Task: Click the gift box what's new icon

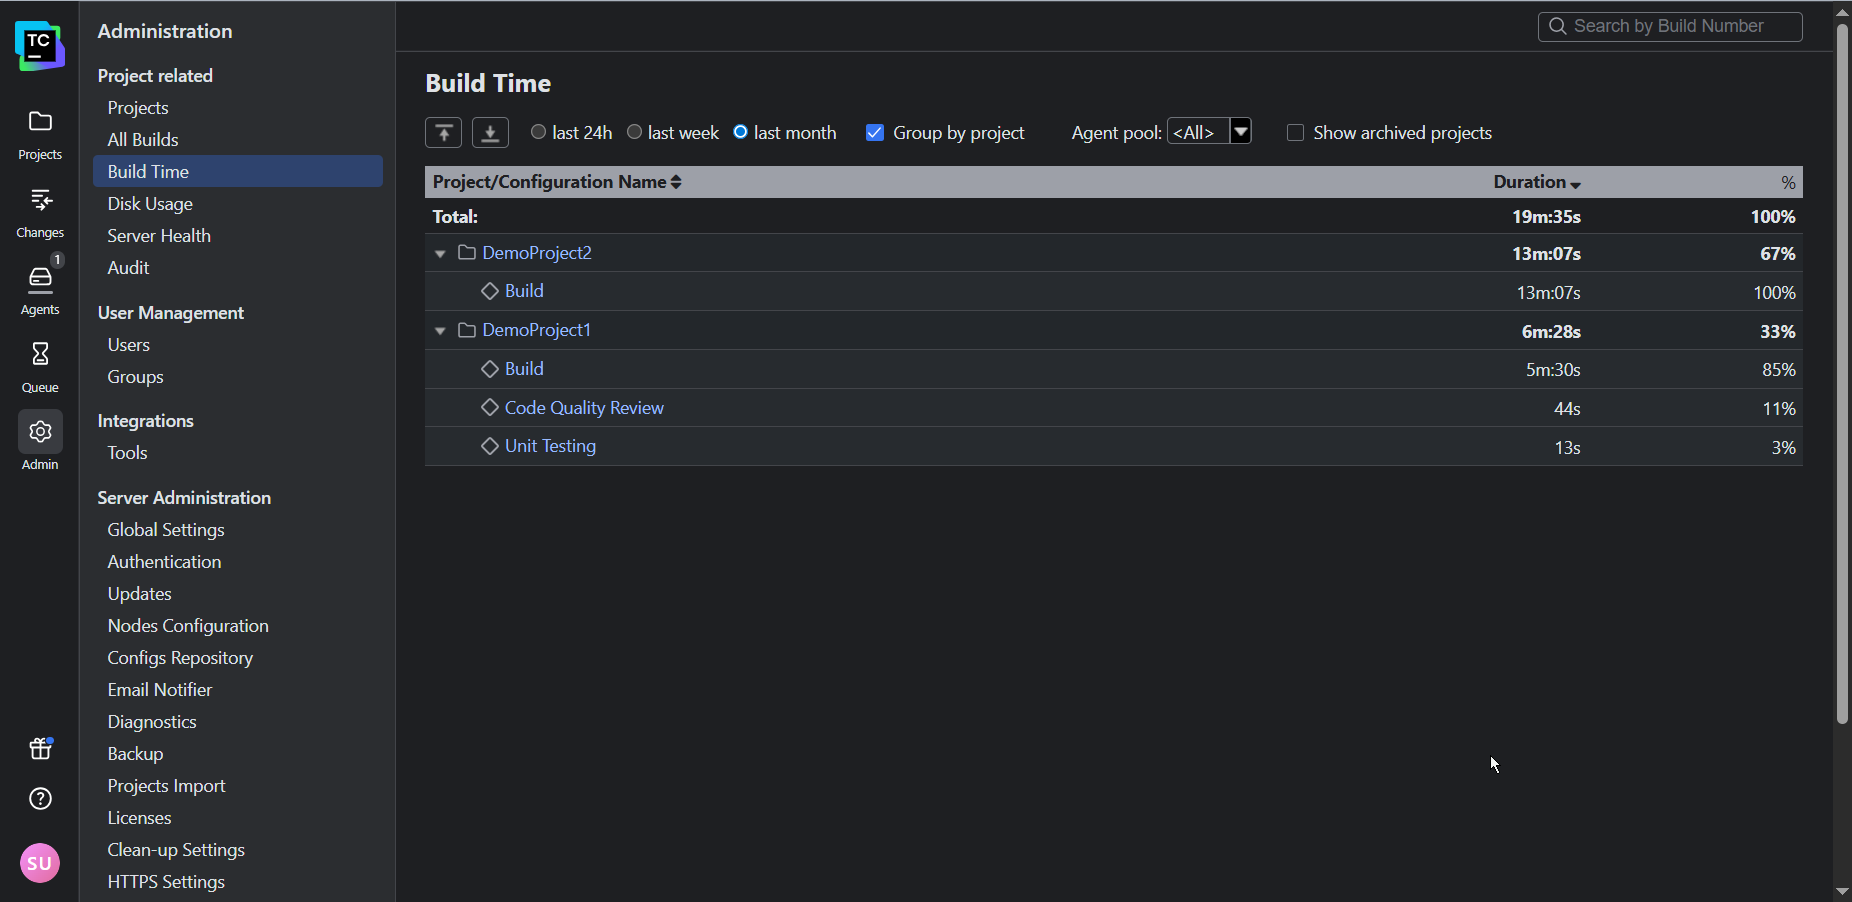Action: click(x=40, y=748)
